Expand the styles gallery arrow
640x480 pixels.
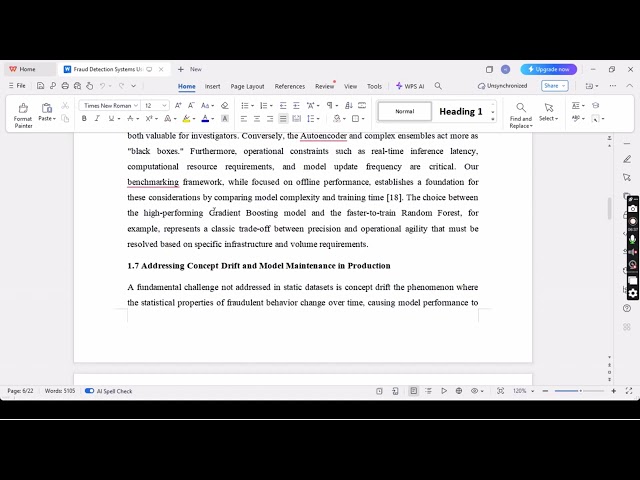(x=493, y=119)
